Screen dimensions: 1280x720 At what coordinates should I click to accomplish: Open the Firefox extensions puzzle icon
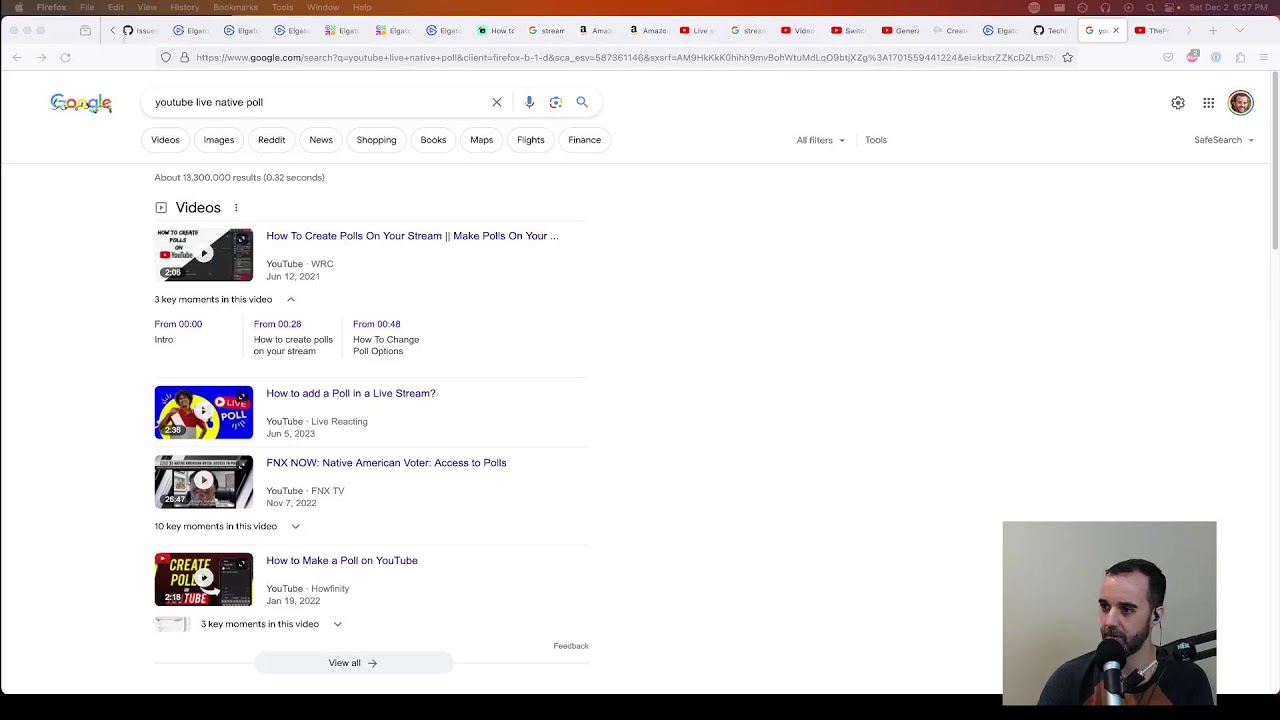click(x=1240, y=58)
